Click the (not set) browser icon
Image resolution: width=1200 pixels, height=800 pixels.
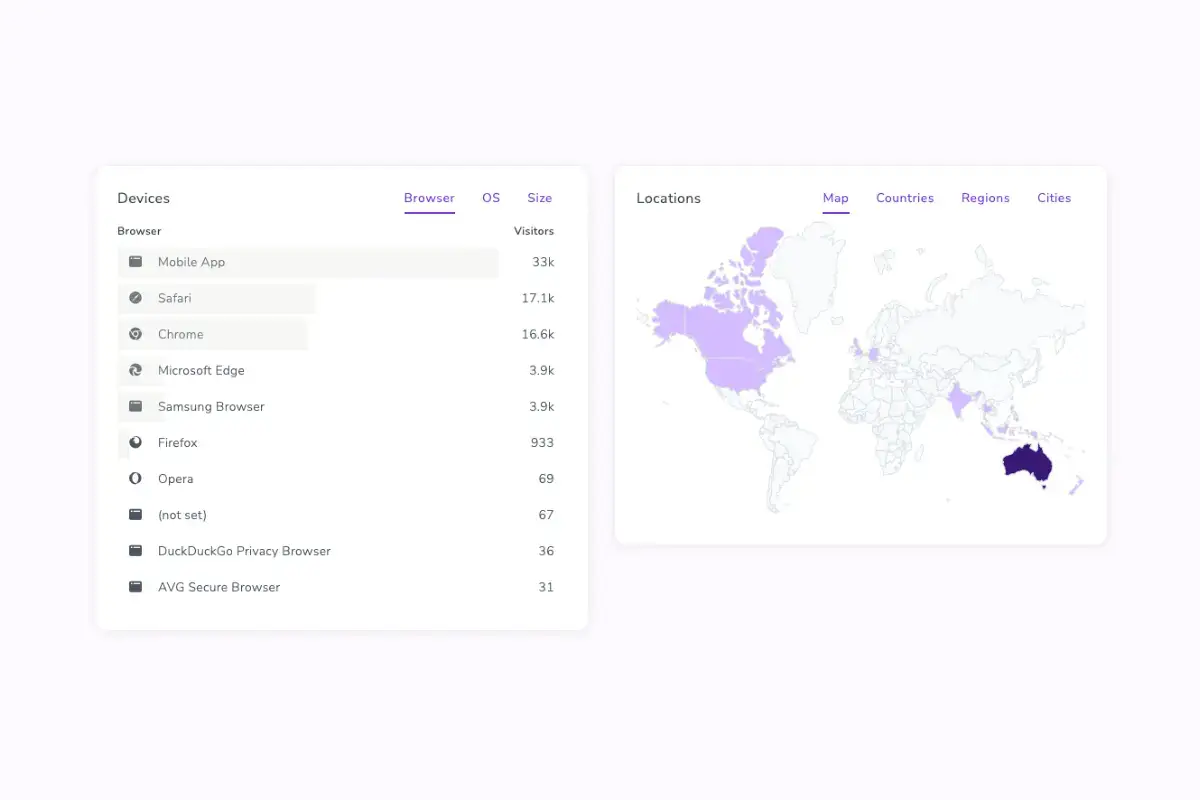[135, 515]
